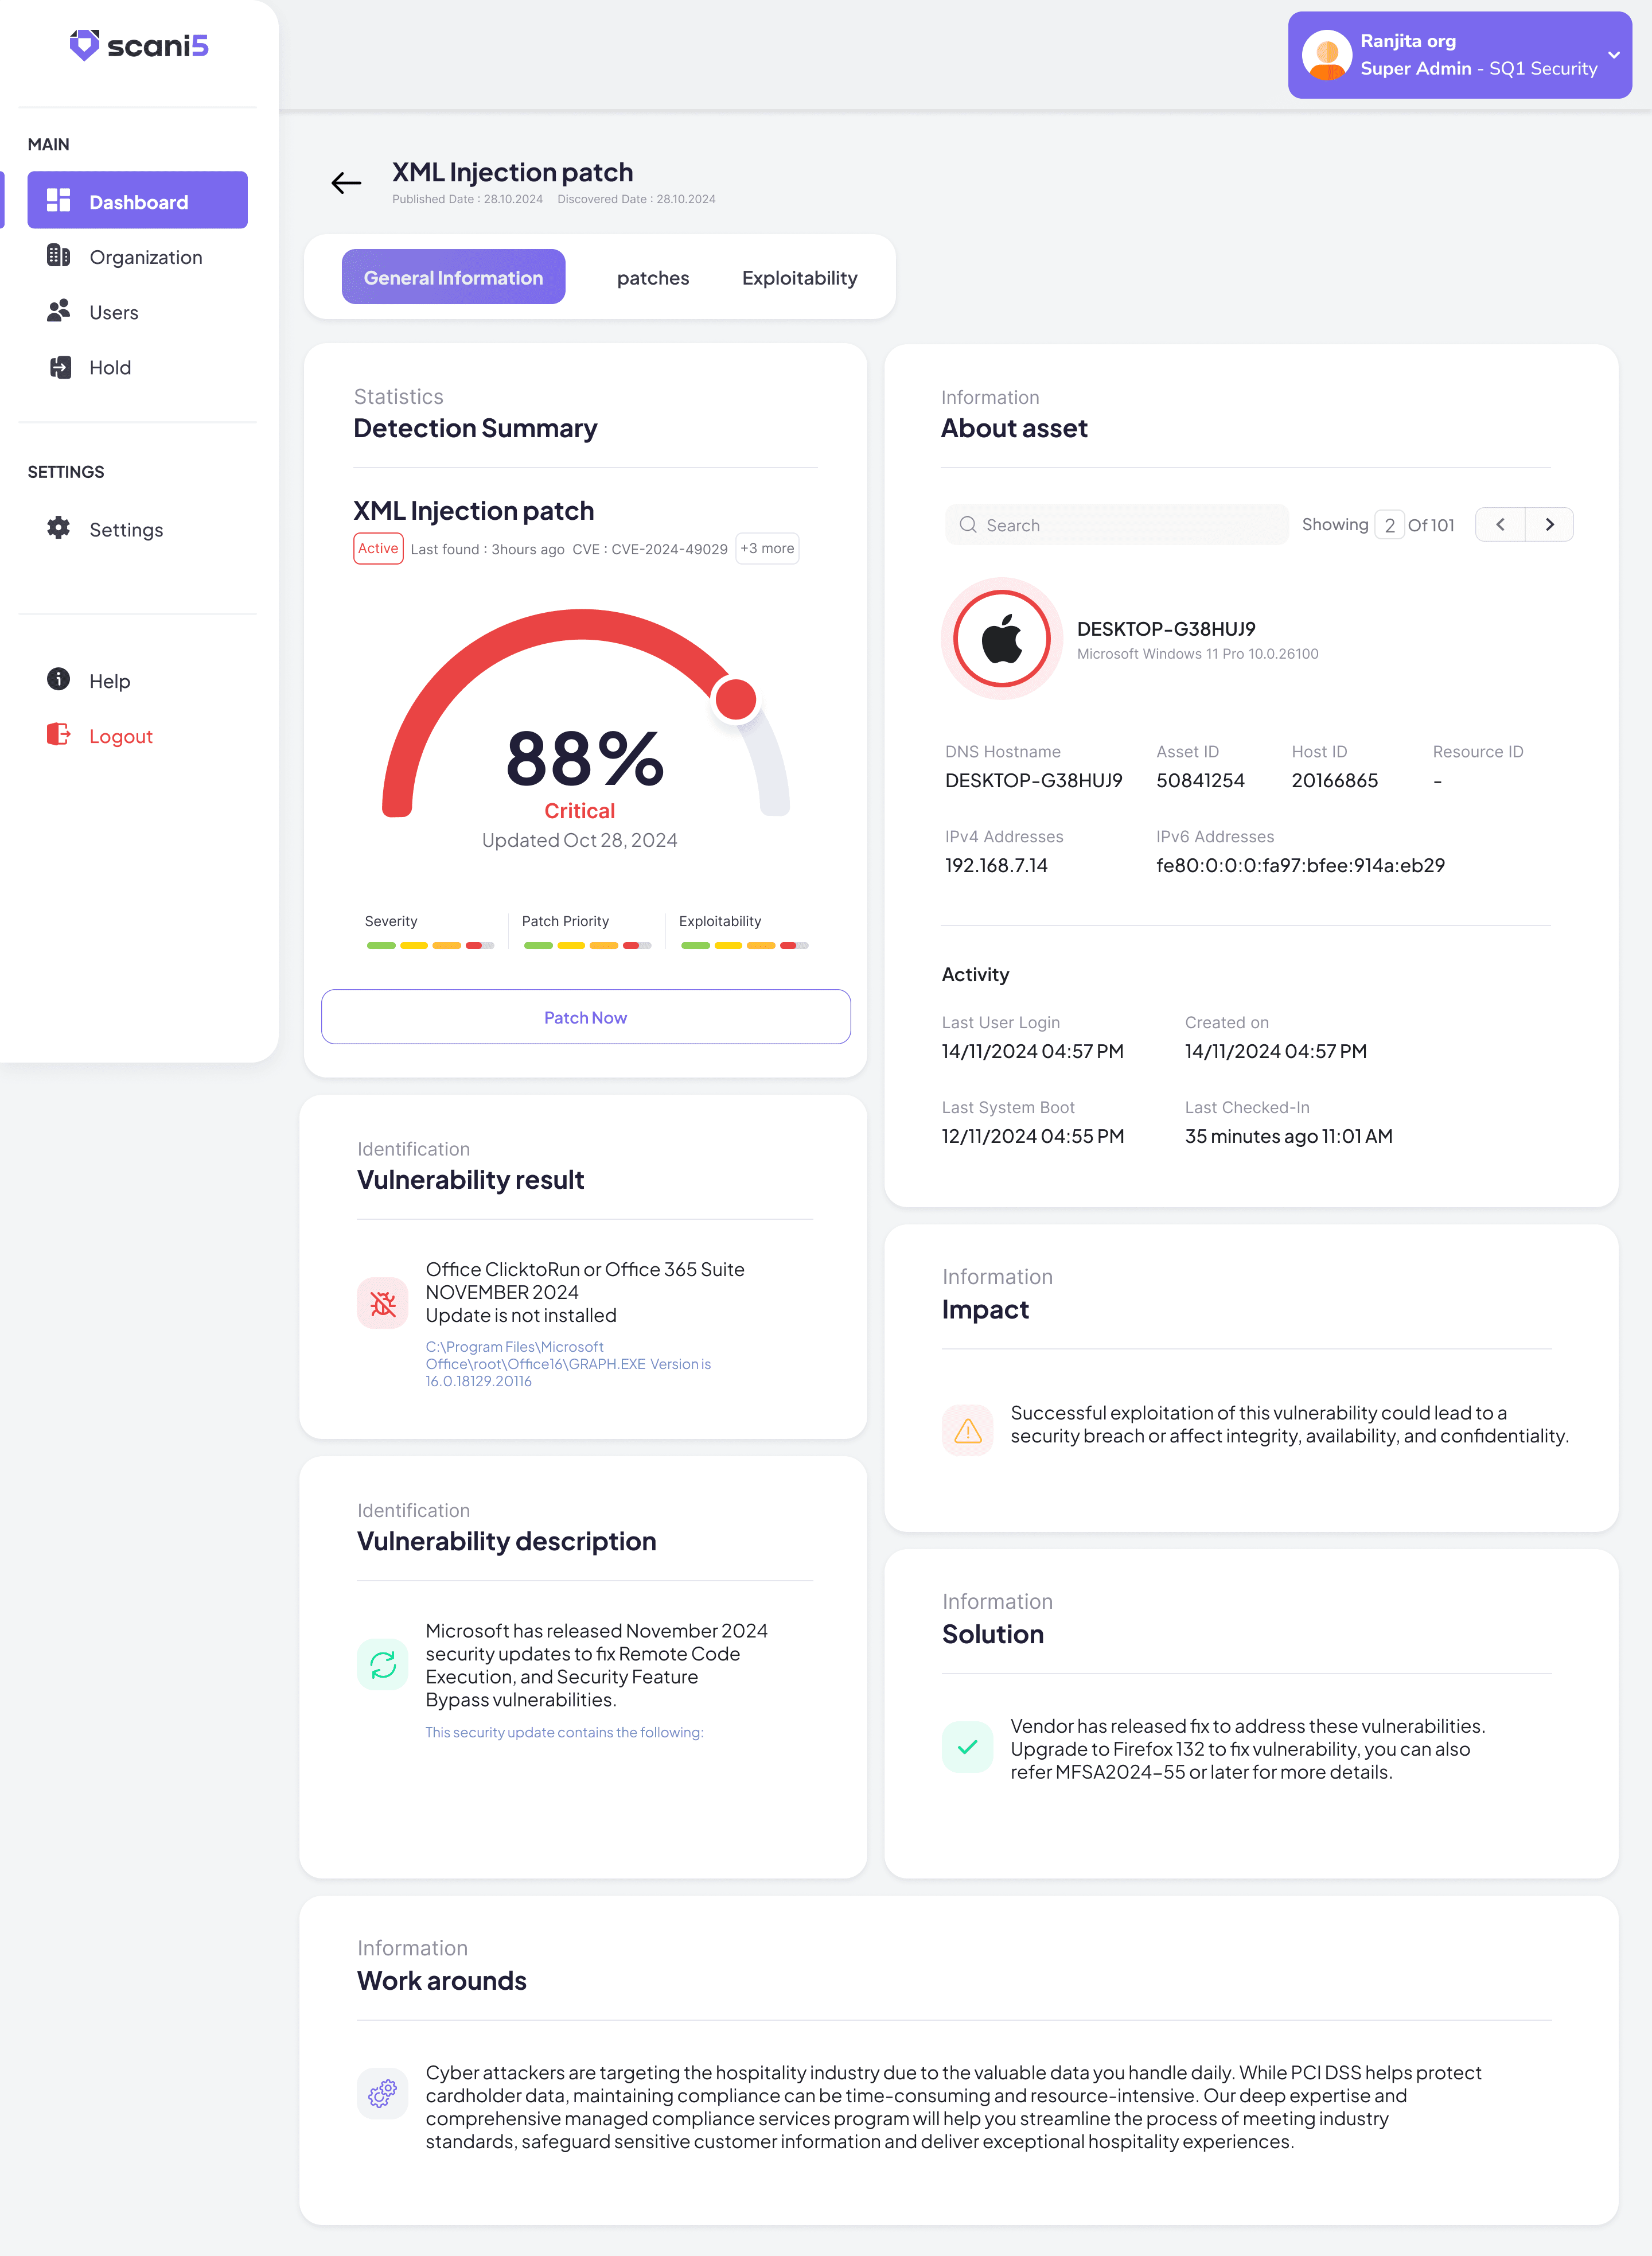Go to next asset with right chevron

coord(1549,525)
